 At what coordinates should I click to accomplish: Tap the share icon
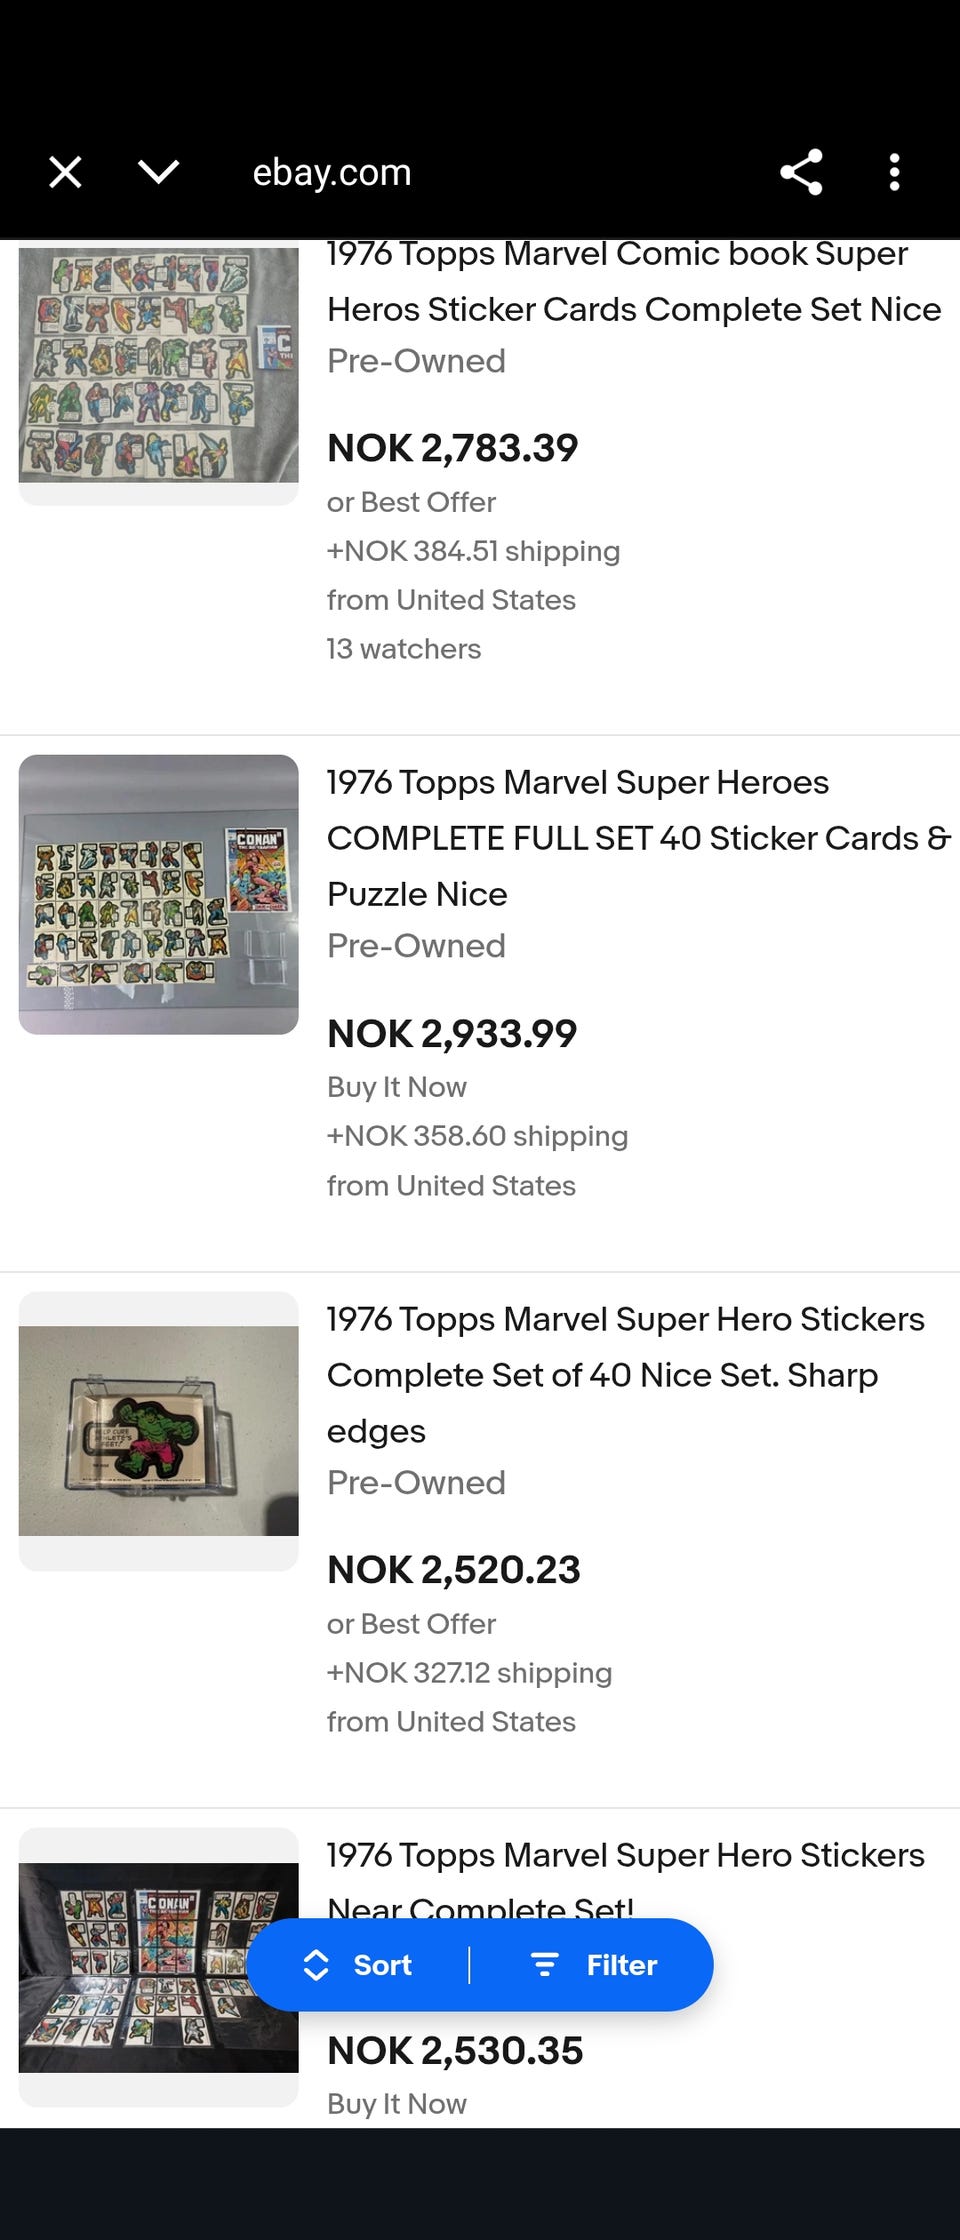801,172
